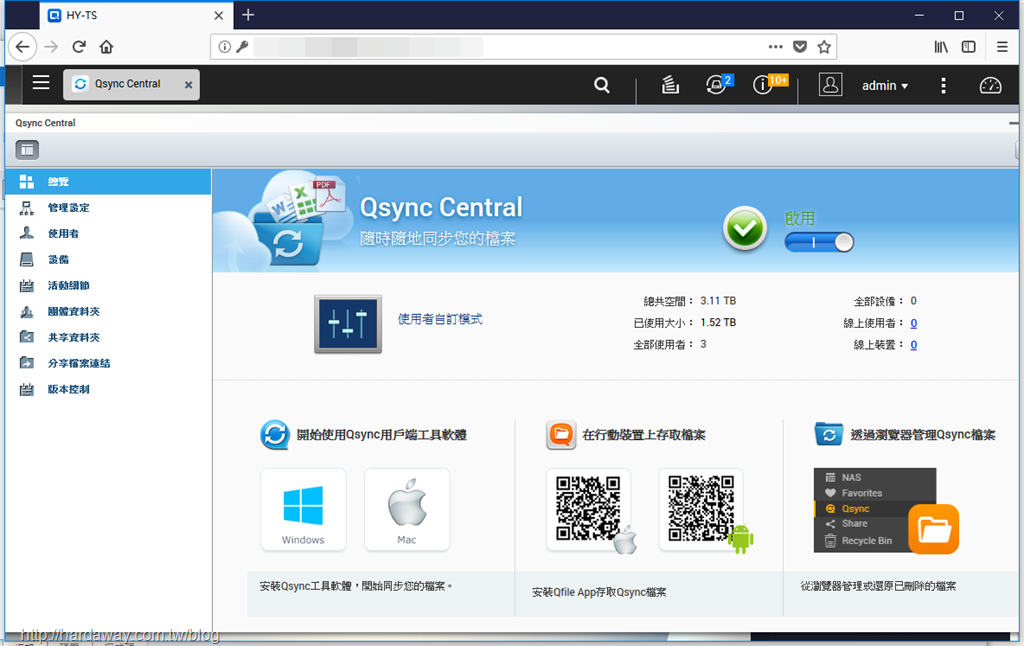Toggle the 啟用 Qsync enable switch
Image resolution: width=1024 pixels, height=646 pixels.
point(819,242)
